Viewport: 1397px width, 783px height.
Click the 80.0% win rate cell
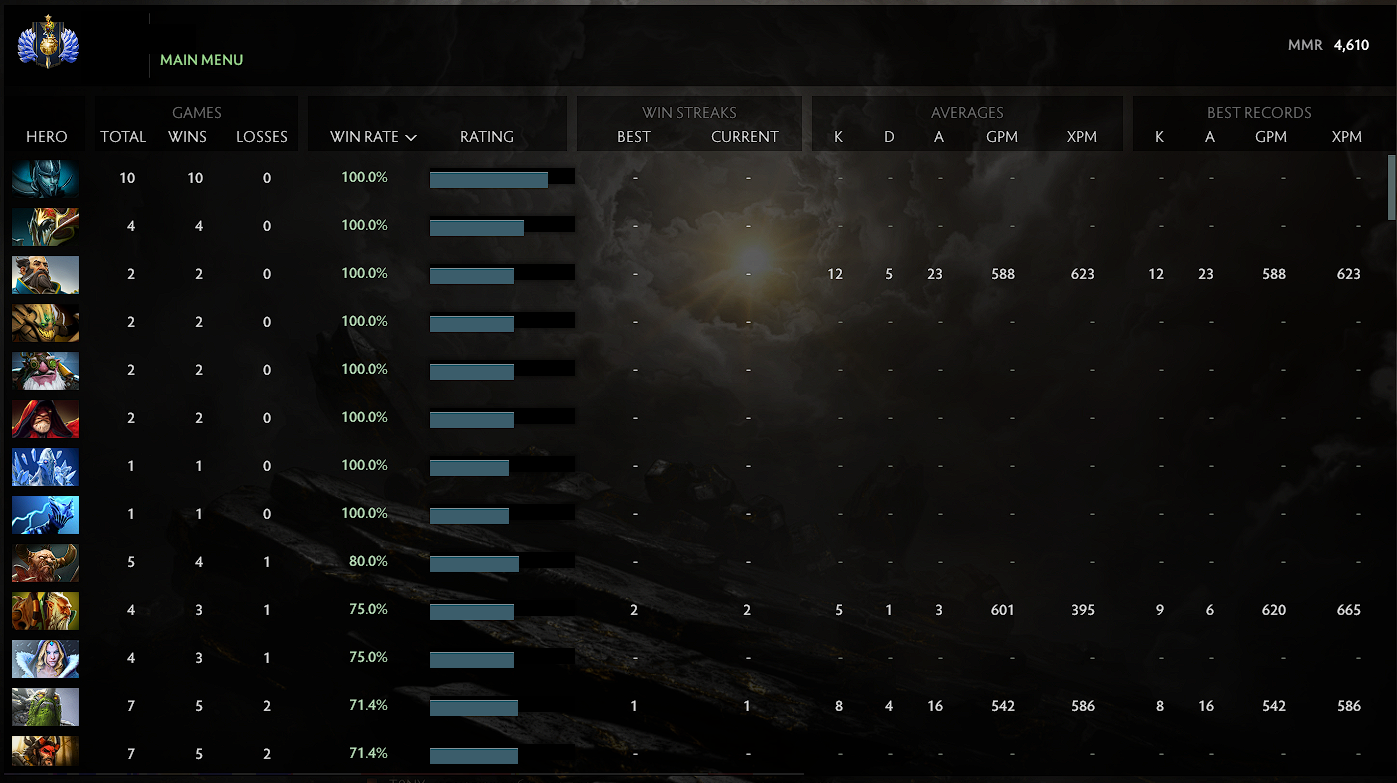(x=368, y=561)
